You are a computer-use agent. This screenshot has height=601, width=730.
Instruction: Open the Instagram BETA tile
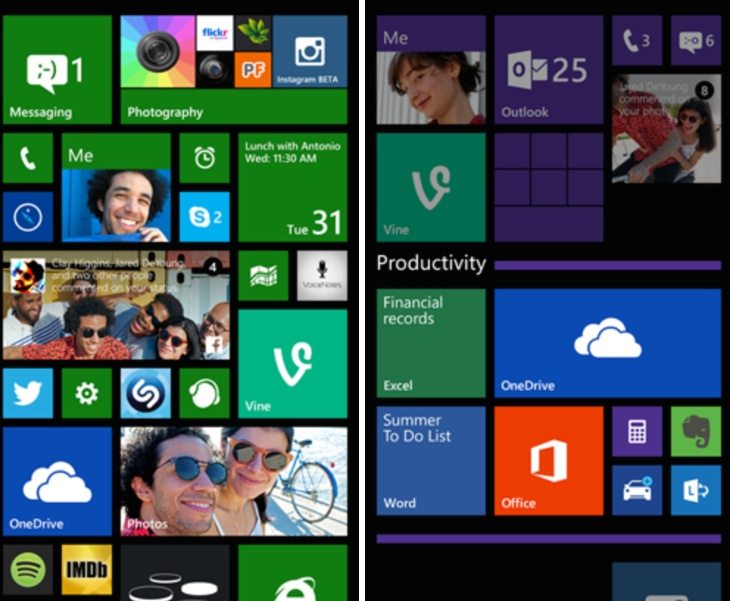[310, 51]
